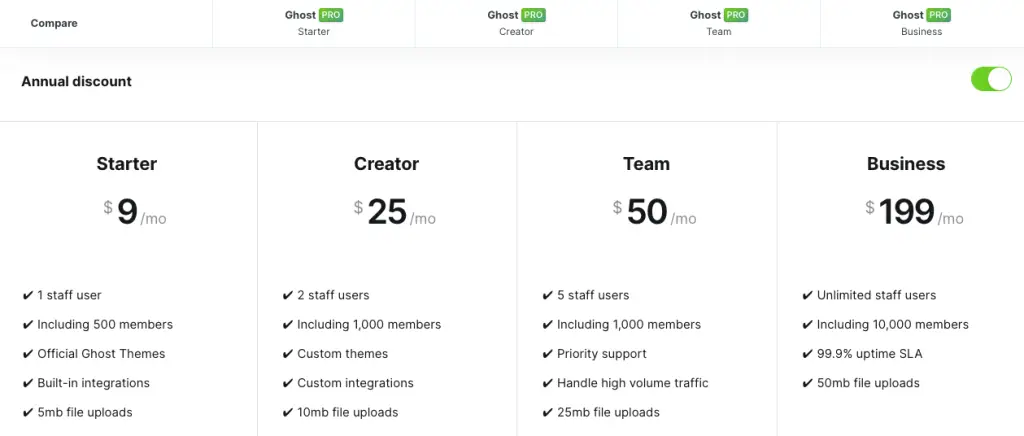Click '5 staff users' feature
The image size is (1024, 436).
(593, 295)
